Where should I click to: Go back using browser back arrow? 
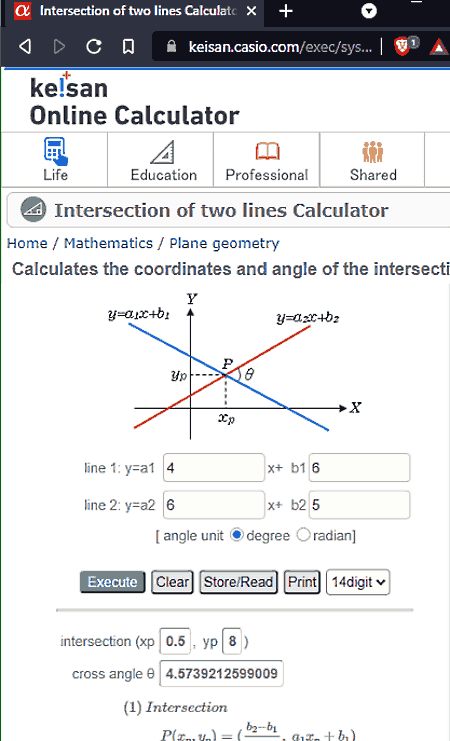point(25,46)
